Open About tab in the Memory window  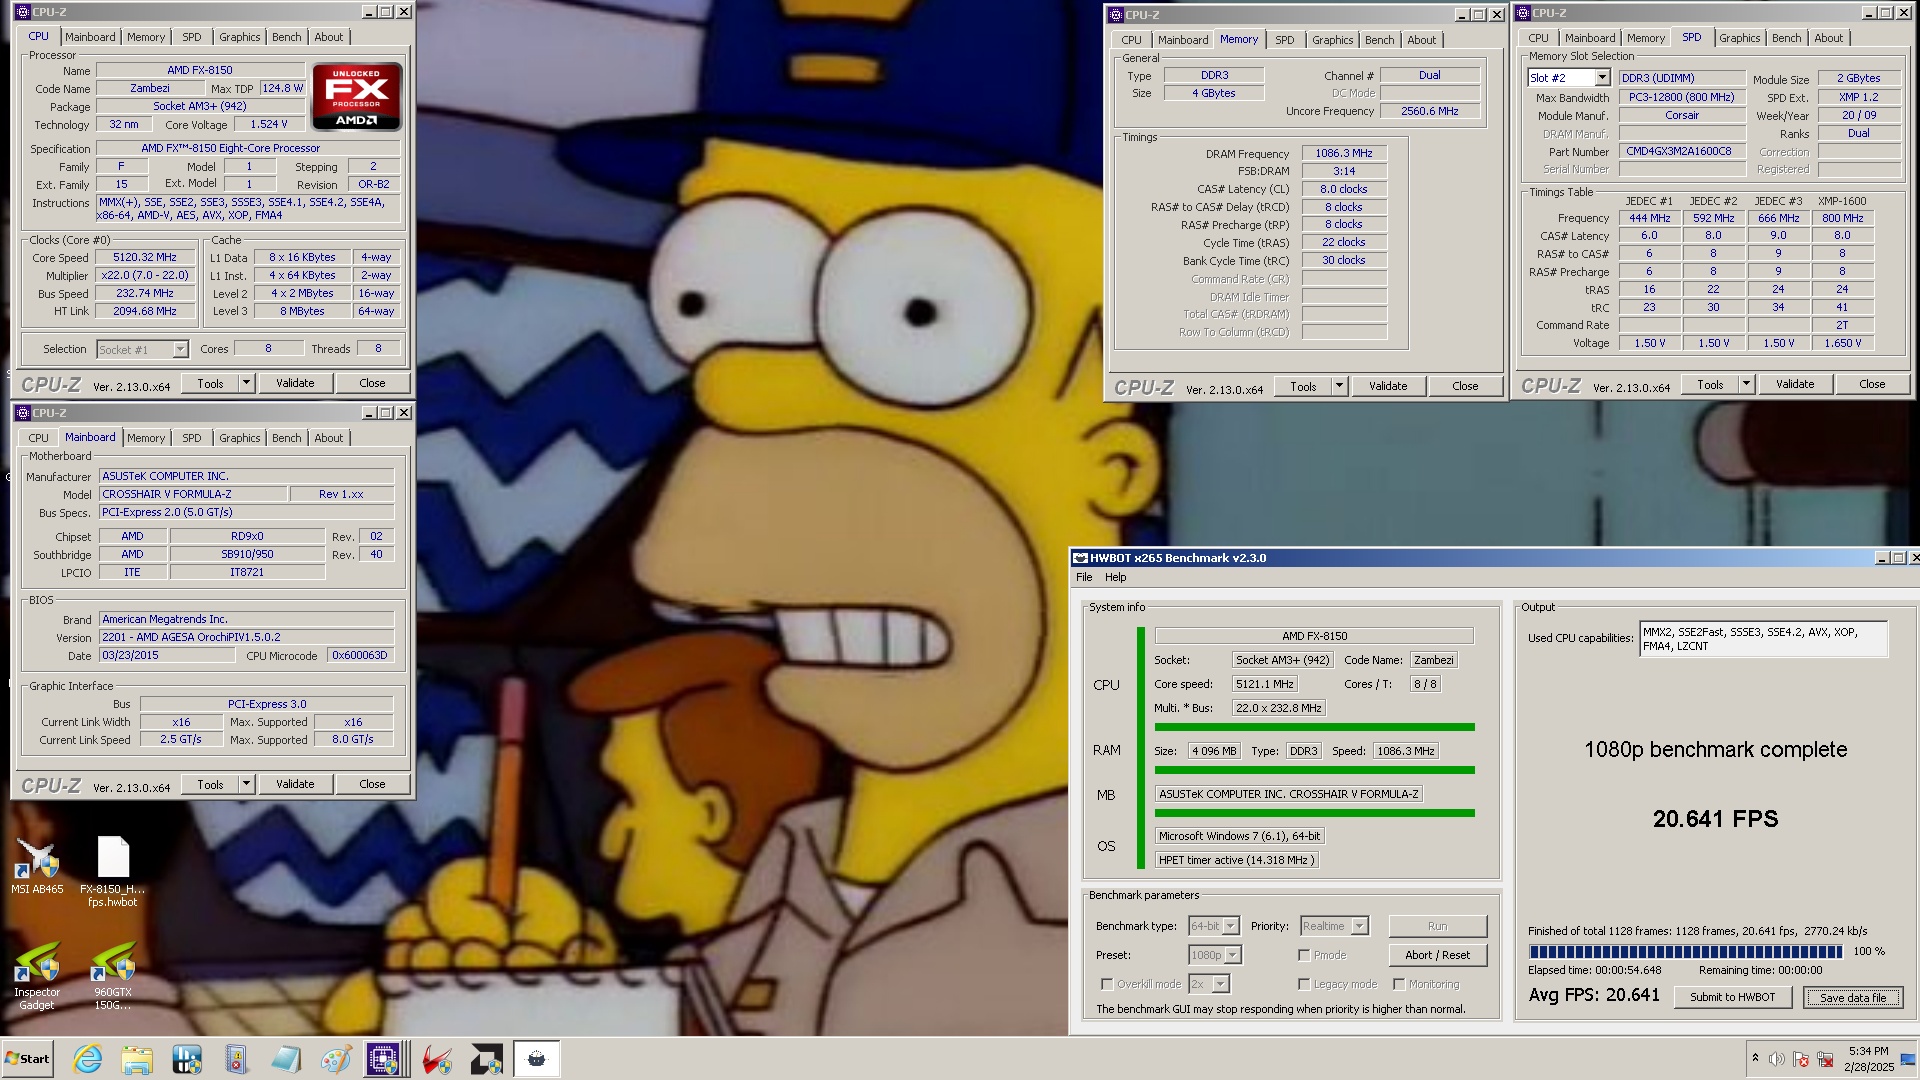click(1422, 40)
